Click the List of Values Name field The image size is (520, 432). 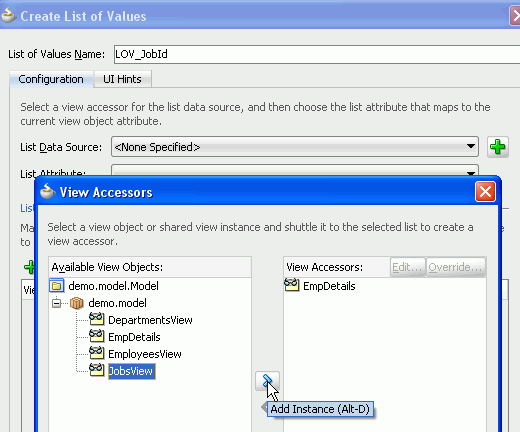pyautogui.click(x=317, y=54)
